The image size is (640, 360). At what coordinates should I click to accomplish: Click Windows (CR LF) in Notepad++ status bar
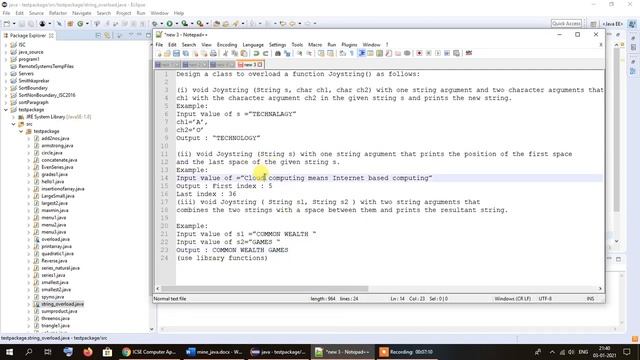513,299
